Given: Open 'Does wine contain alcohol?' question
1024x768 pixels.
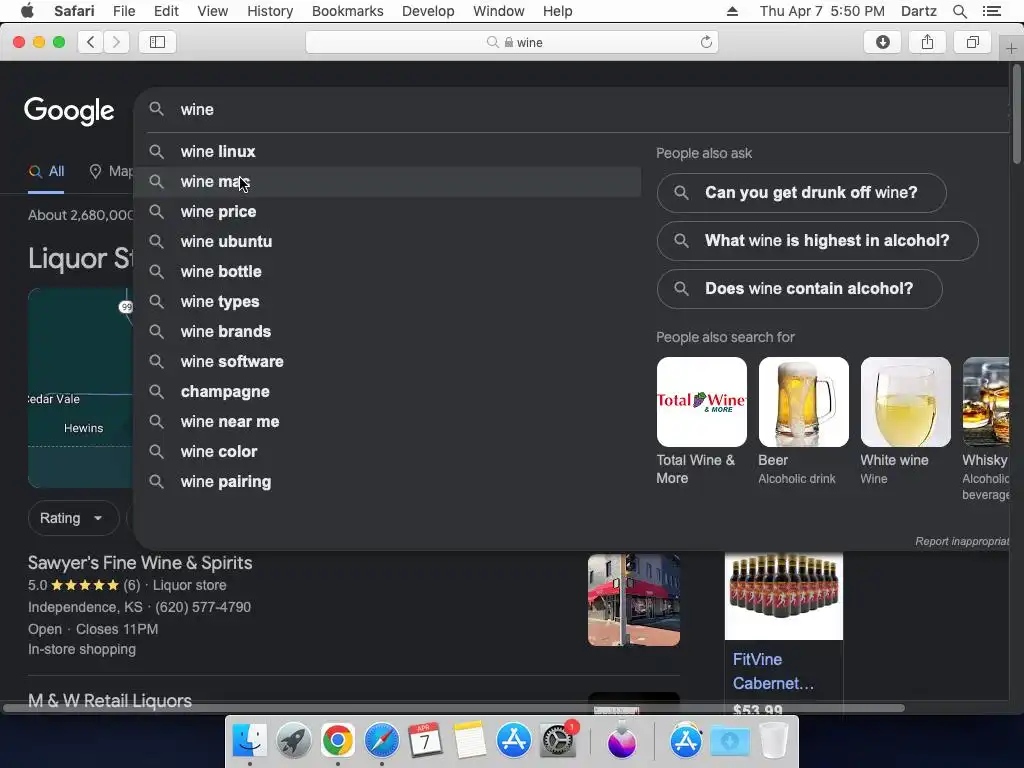Looking at the screenshot, I should click(799, 289).
